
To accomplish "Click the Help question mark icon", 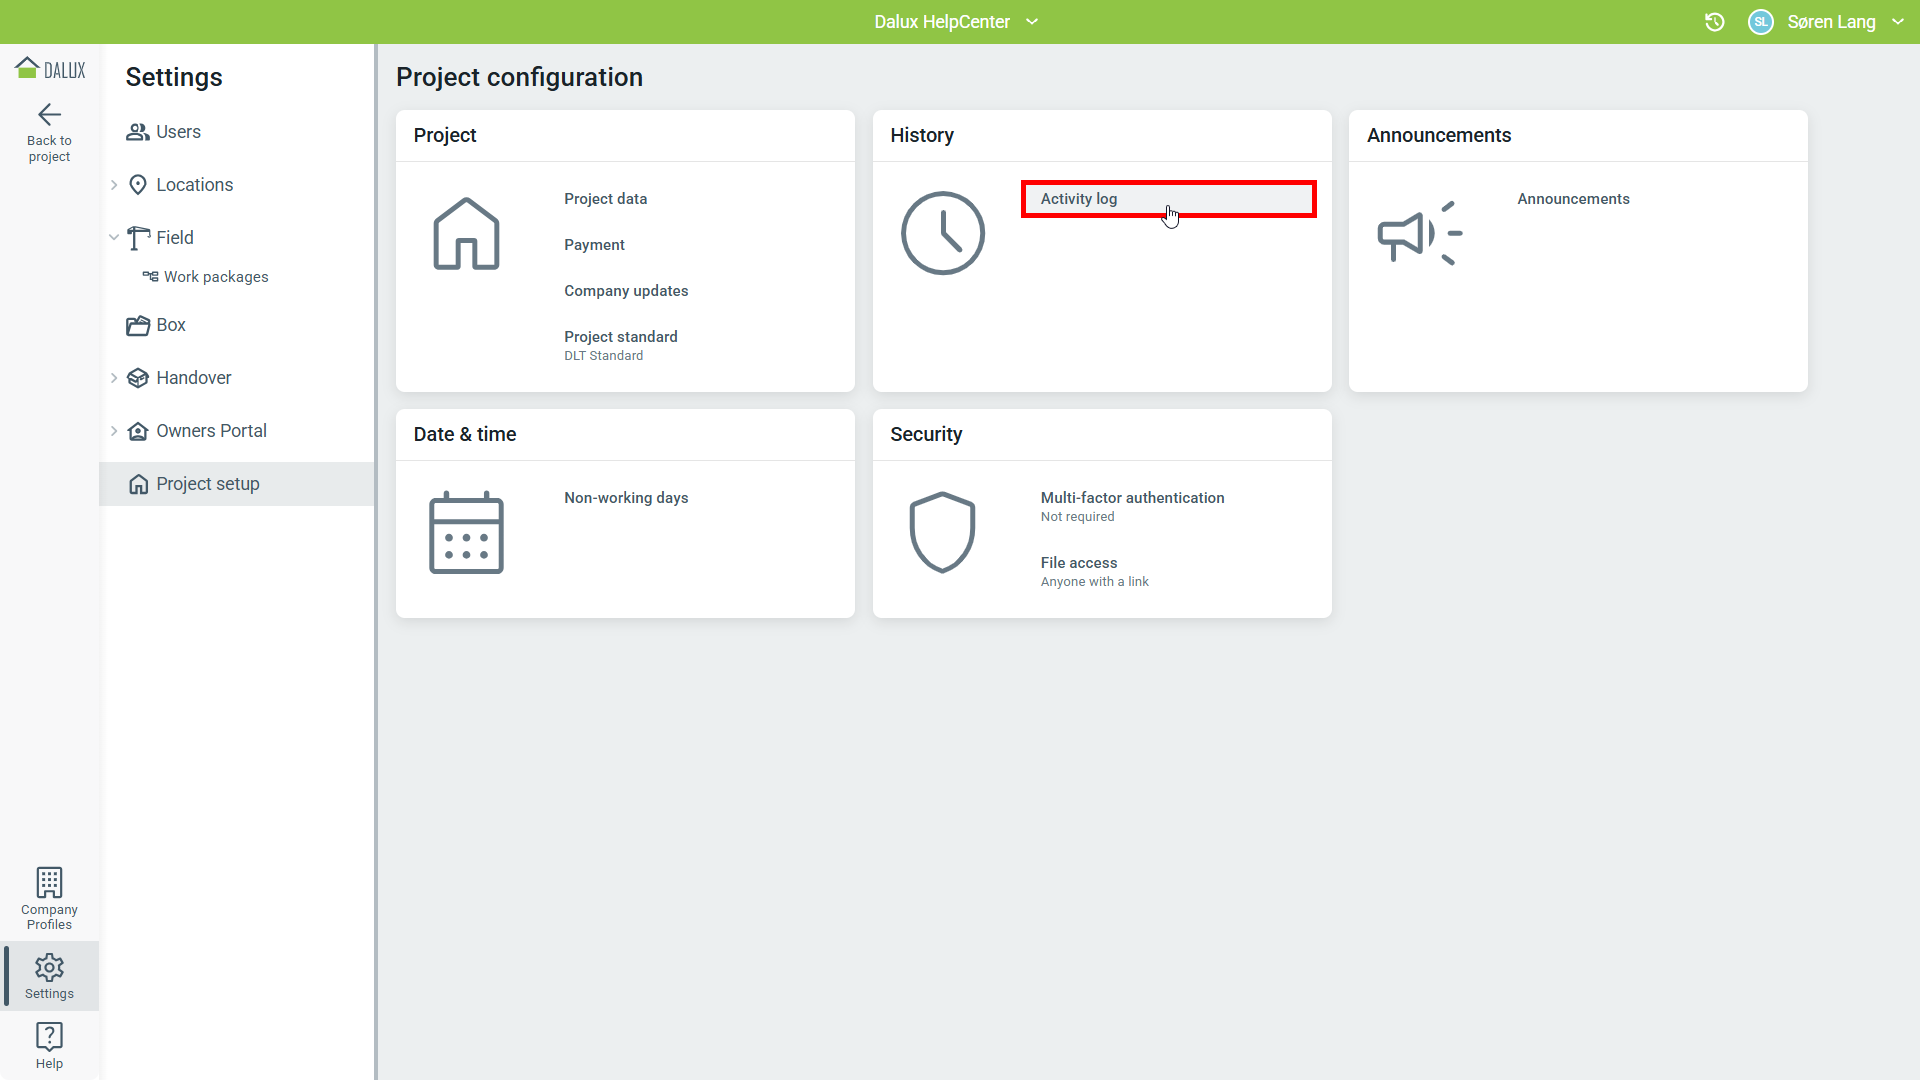I will 49,1036.
